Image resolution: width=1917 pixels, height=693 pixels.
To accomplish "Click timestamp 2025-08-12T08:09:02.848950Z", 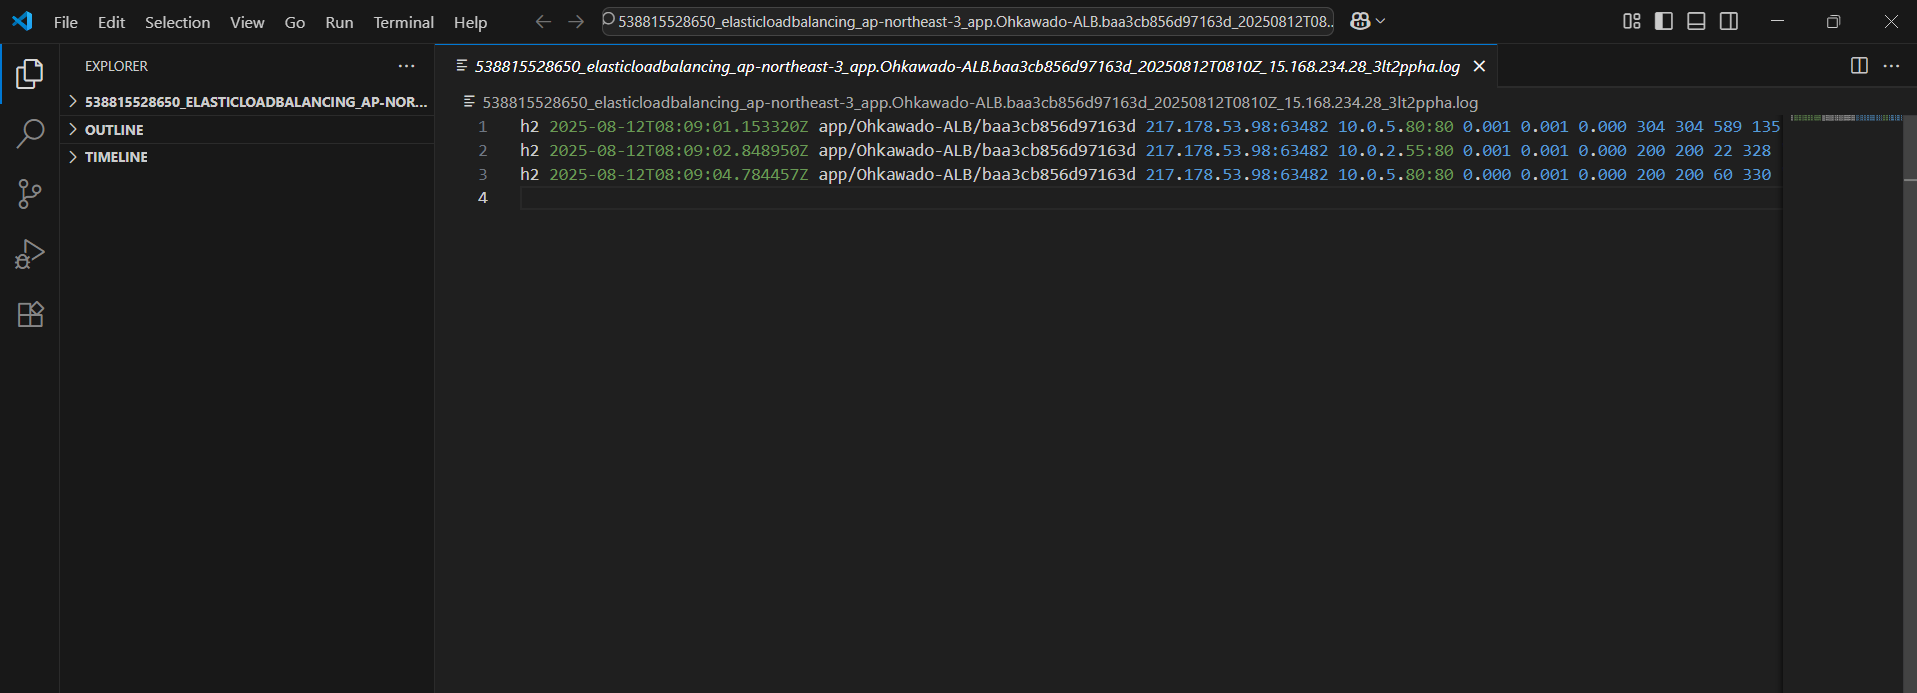I will point(678,151).
